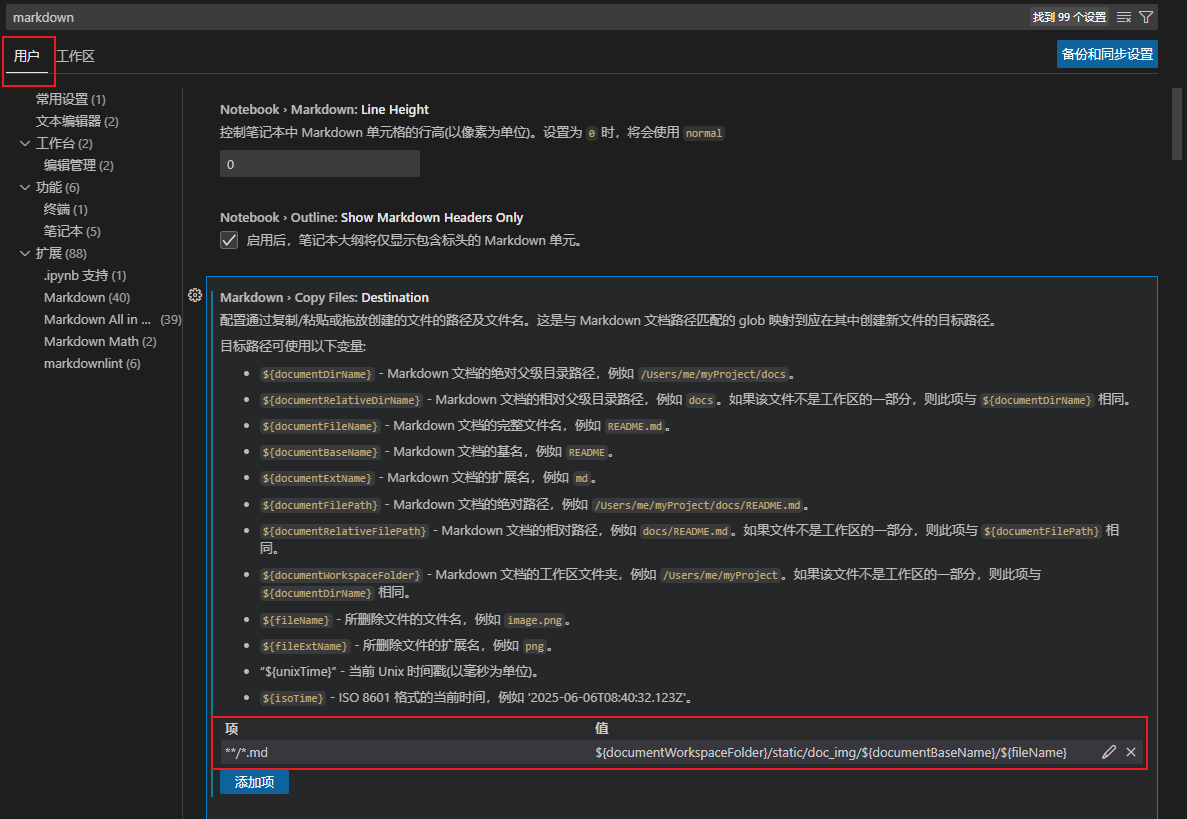The width and height of the screenshot is (1187, 819).
Task: Click the markdown settings search box
Action: pos(500,17)
